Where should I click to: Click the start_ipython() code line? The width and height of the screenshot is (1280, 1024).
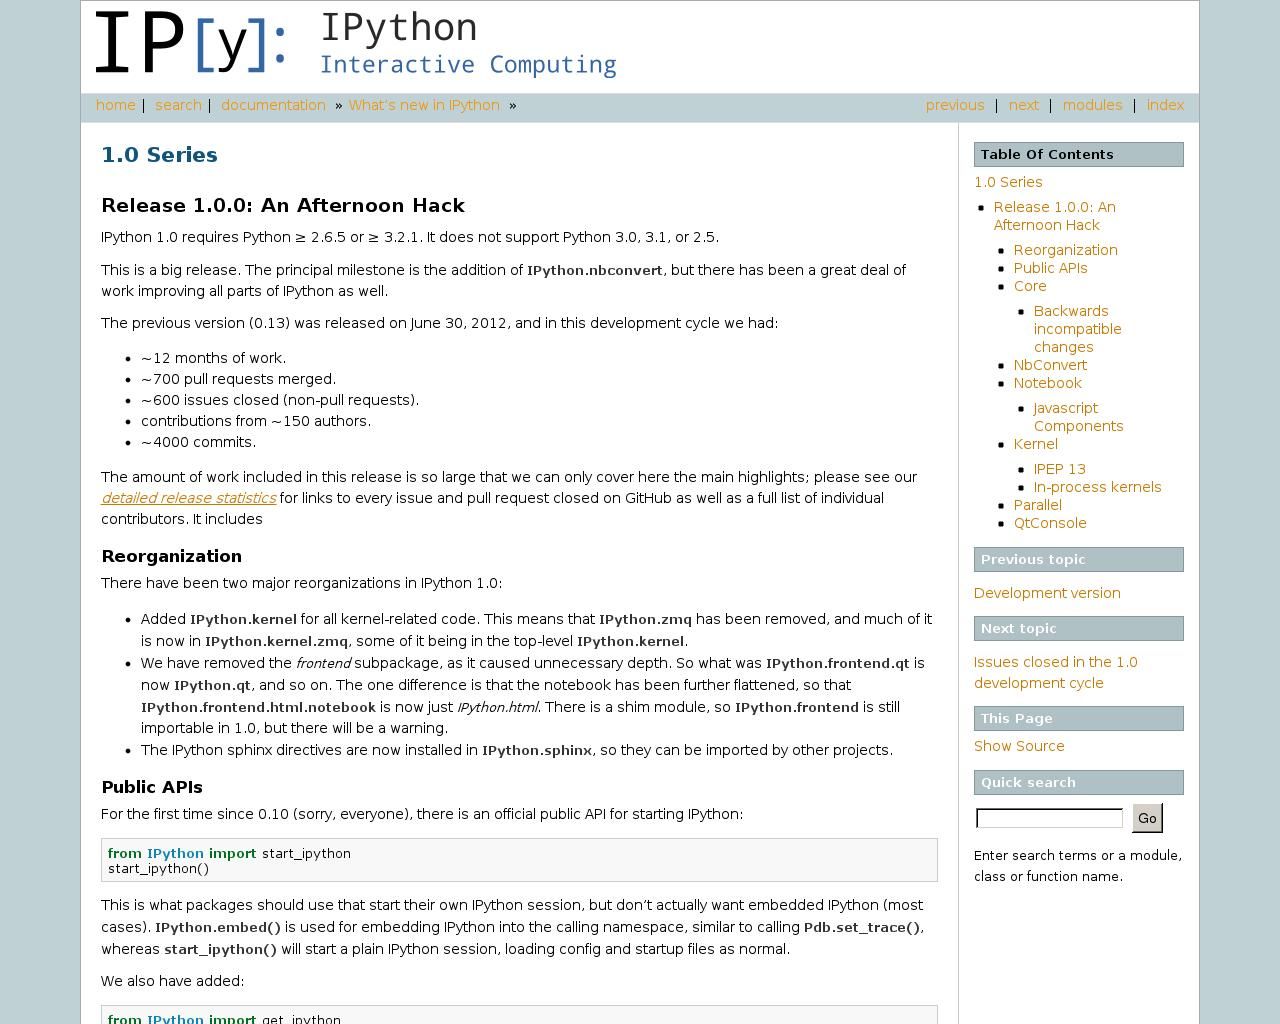coord(158,868)
